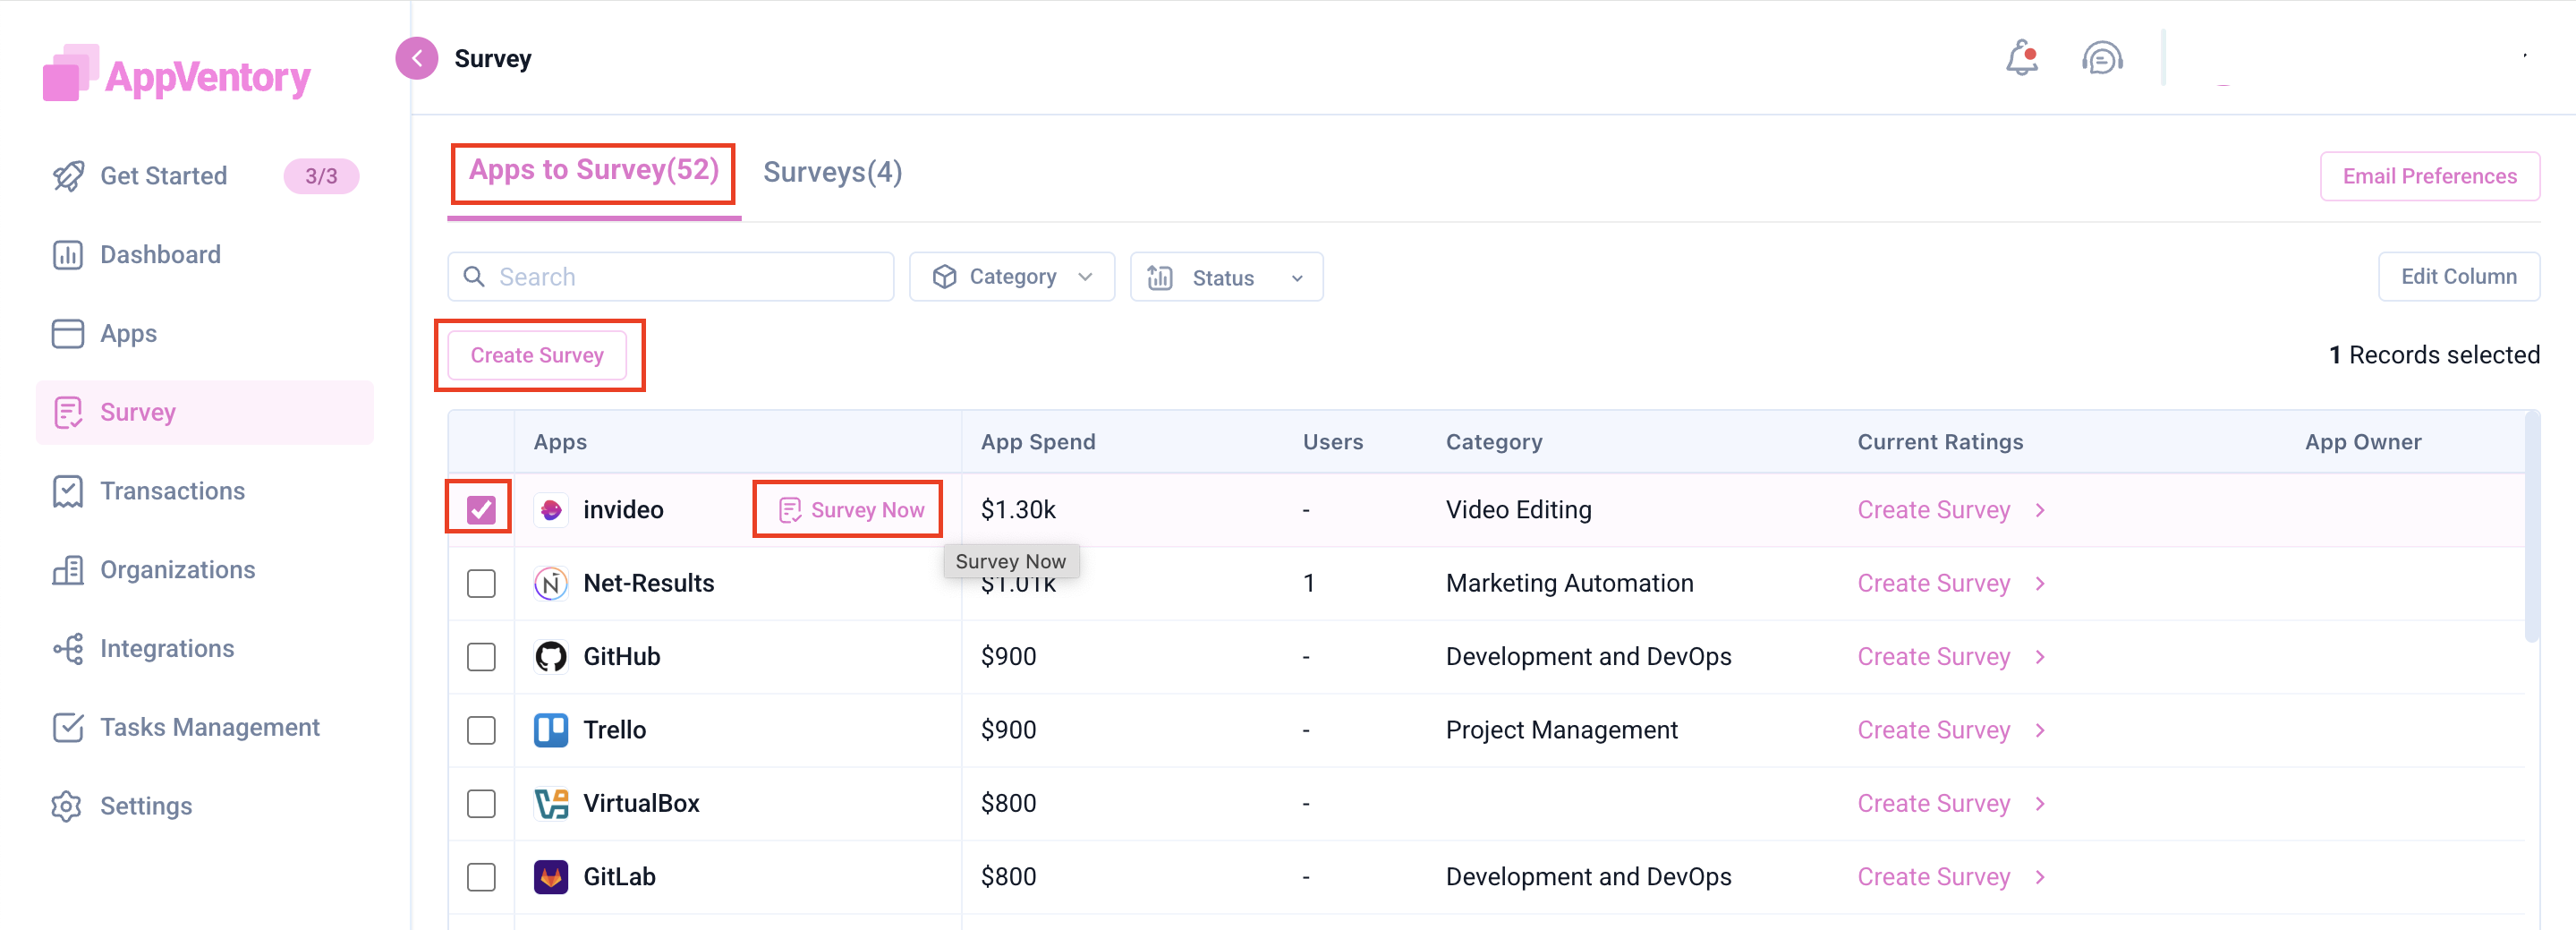Image resolution: width=2576 pixels, height=930 pixels.
Task: Navigate to Organizations in sidebar
Action: point(177,570)
